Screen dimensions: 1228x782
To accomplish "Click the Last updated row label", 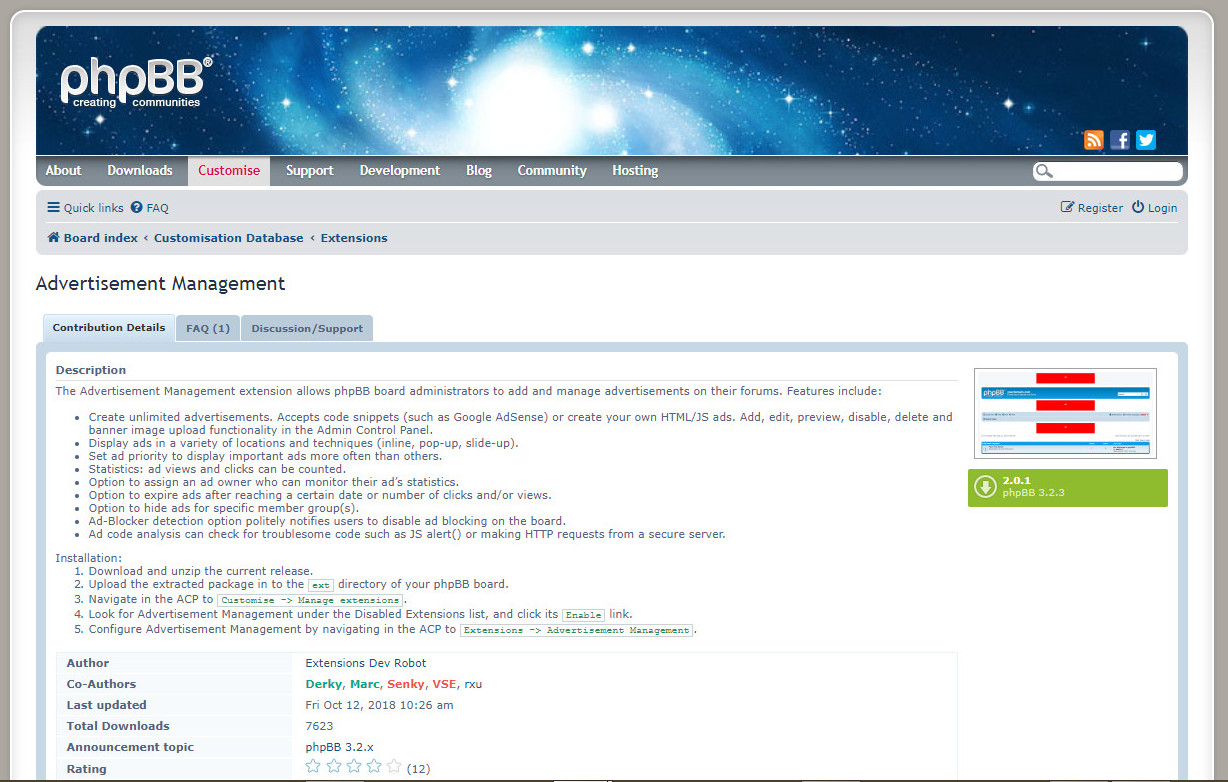I will [107, 705].
